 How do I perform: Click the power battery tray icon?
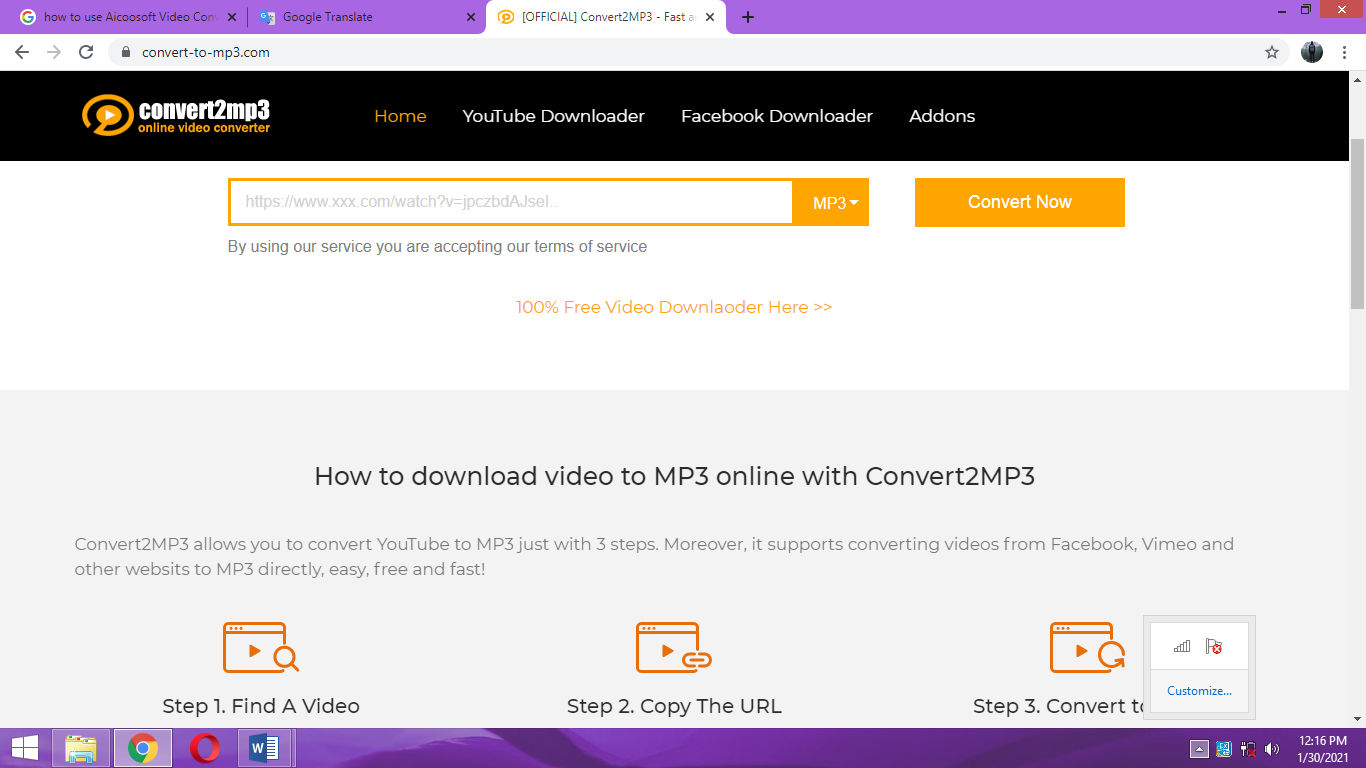1248,749
